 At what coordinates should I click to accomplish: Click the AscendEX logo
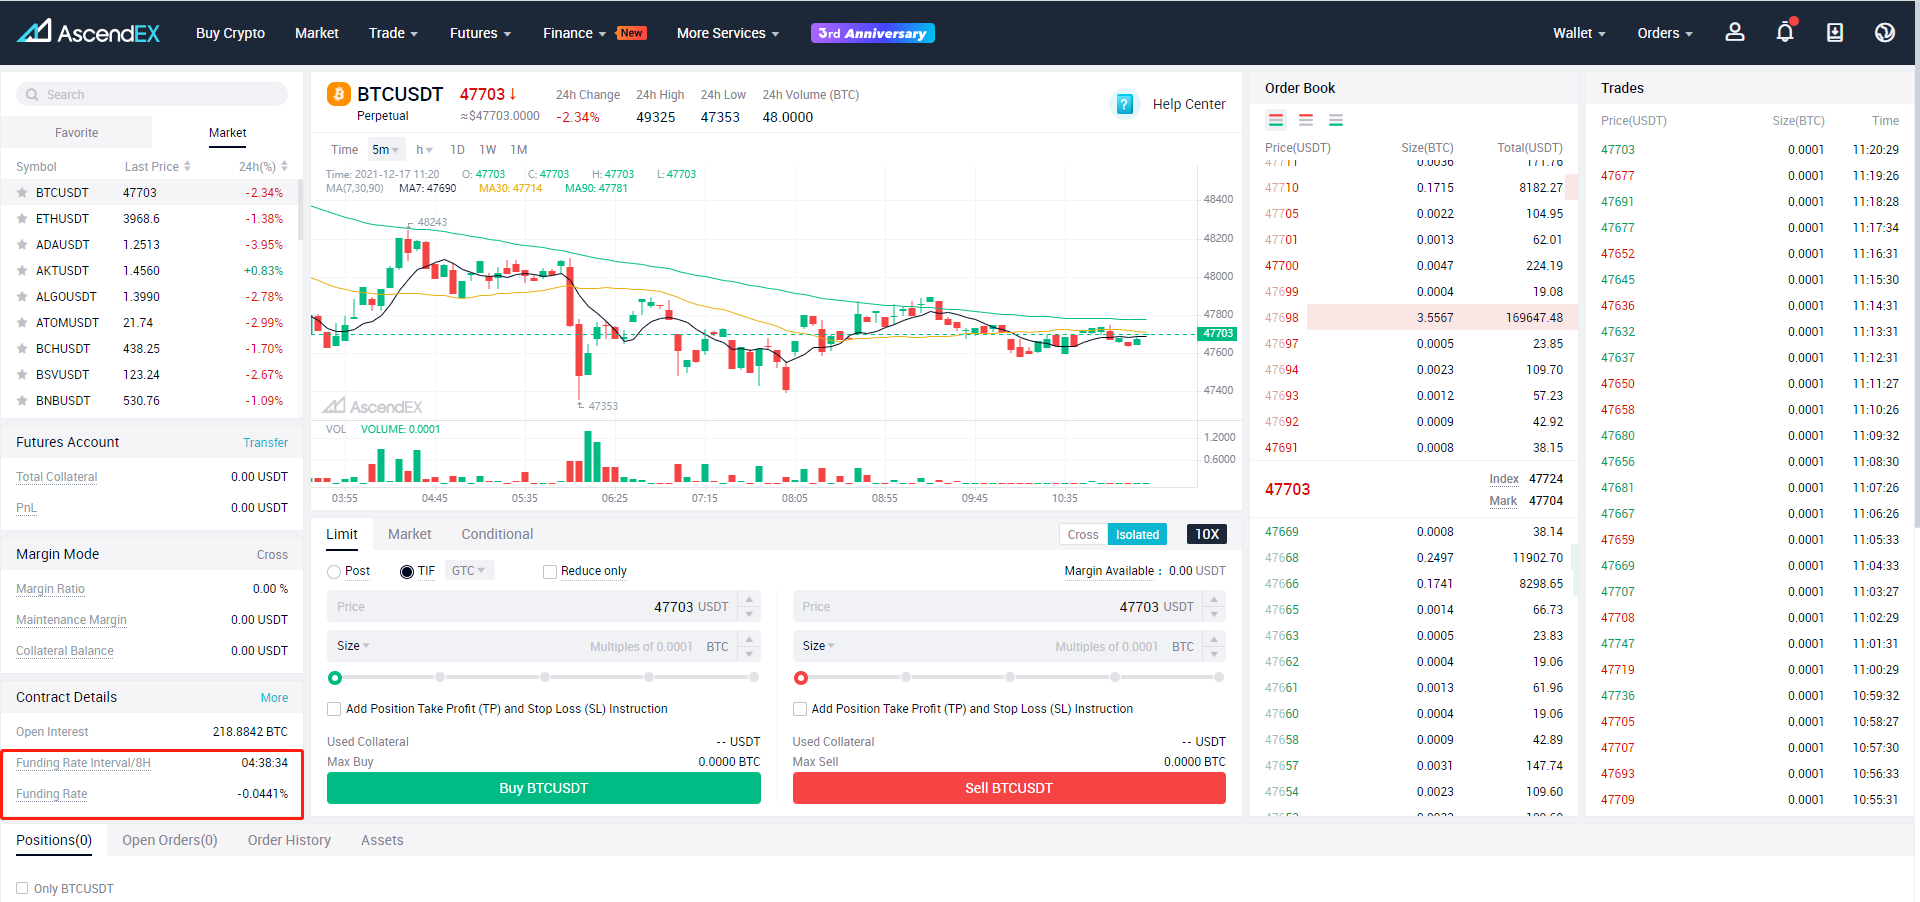[88, 33]
